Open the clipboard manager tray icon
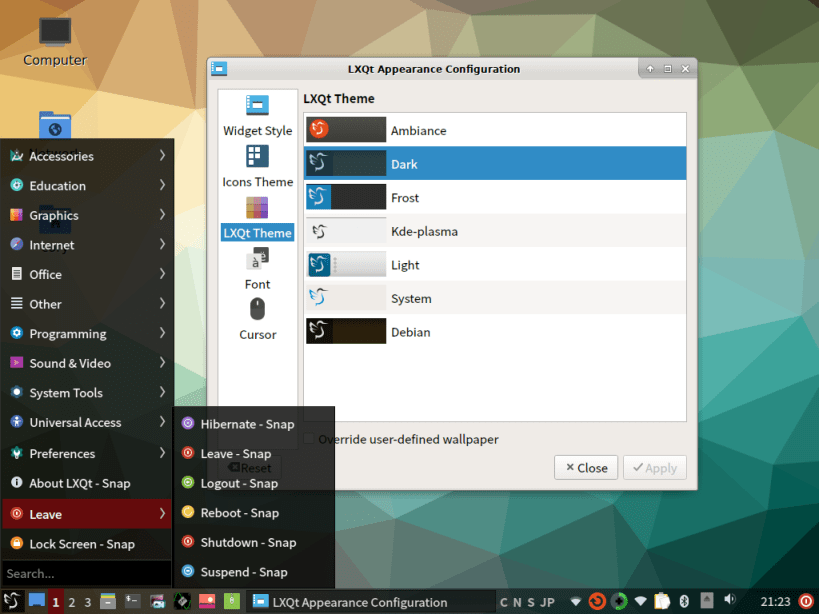819x614 pixels. click(x=662, y=601)
